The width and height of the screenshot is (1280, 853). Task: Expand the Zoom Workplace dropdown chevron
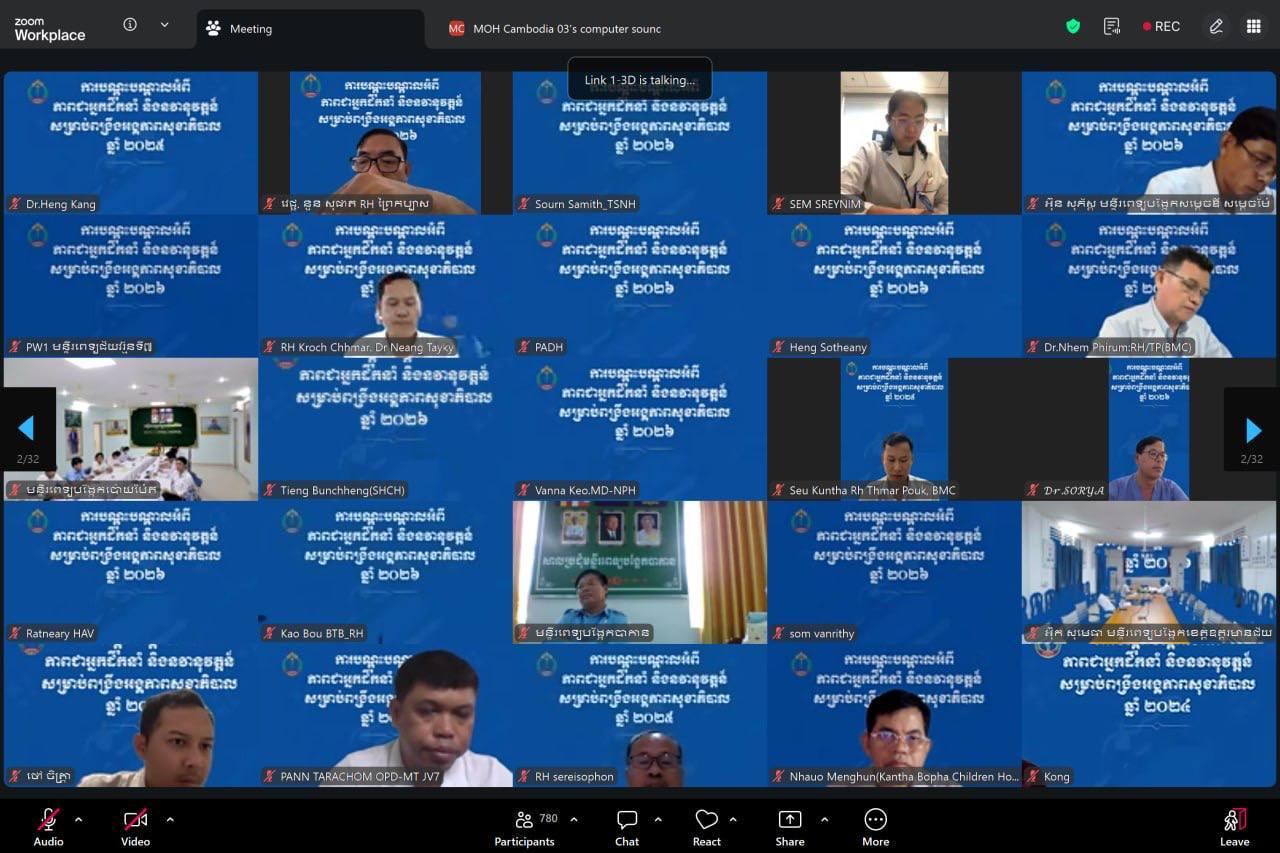164,25
